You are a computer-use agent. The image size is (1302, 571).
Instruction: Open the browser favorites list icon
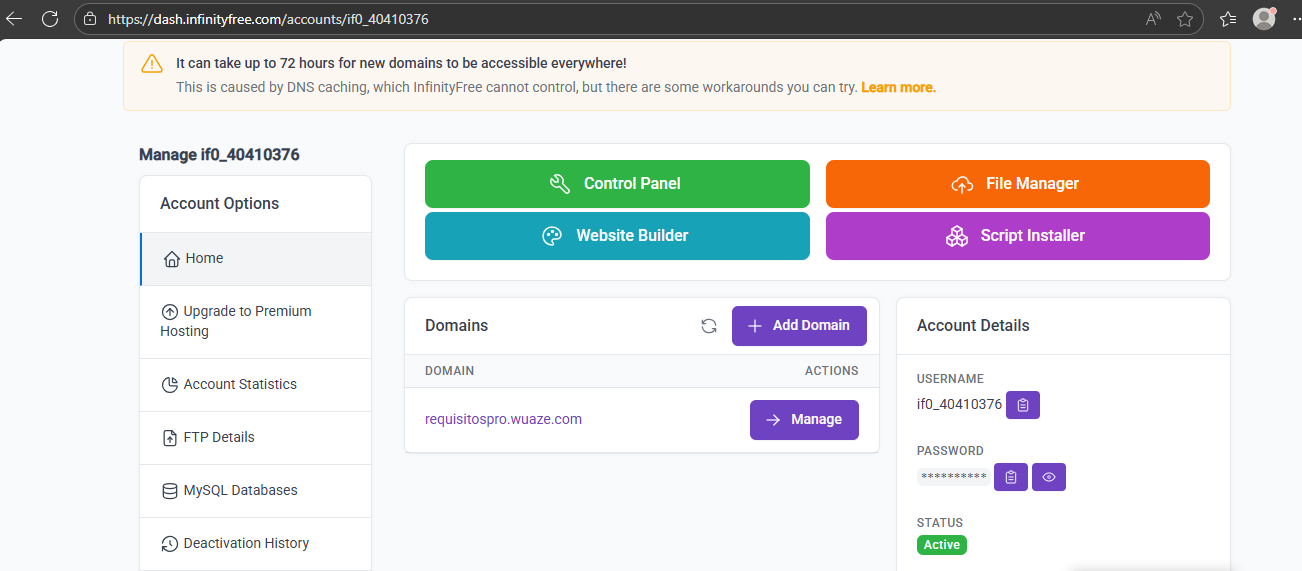[1228, 19]
